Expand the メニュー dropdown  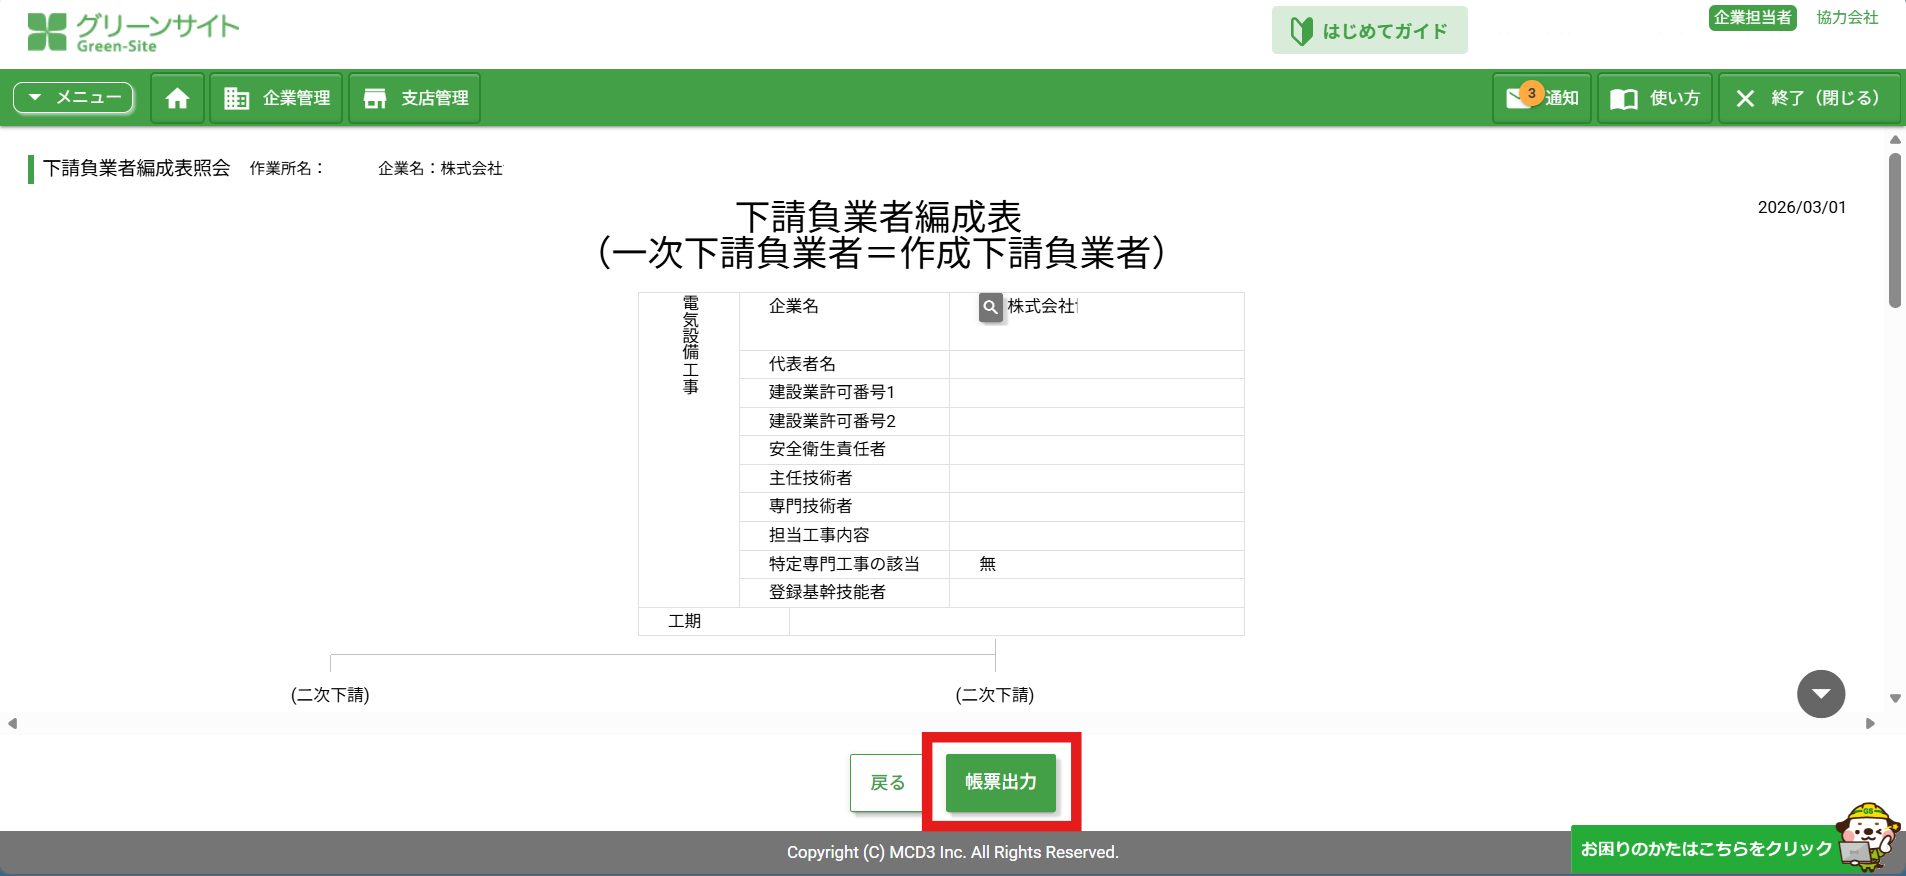click(x=73, y=98)
